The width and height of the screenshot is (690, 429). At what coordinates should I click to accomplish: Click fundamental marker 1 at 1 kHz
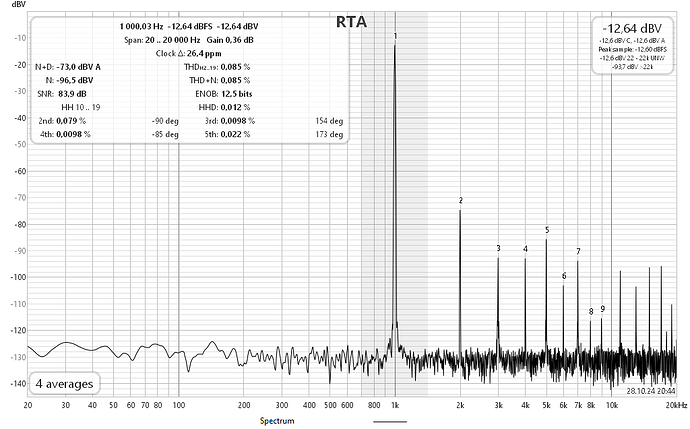pos(395,36)
